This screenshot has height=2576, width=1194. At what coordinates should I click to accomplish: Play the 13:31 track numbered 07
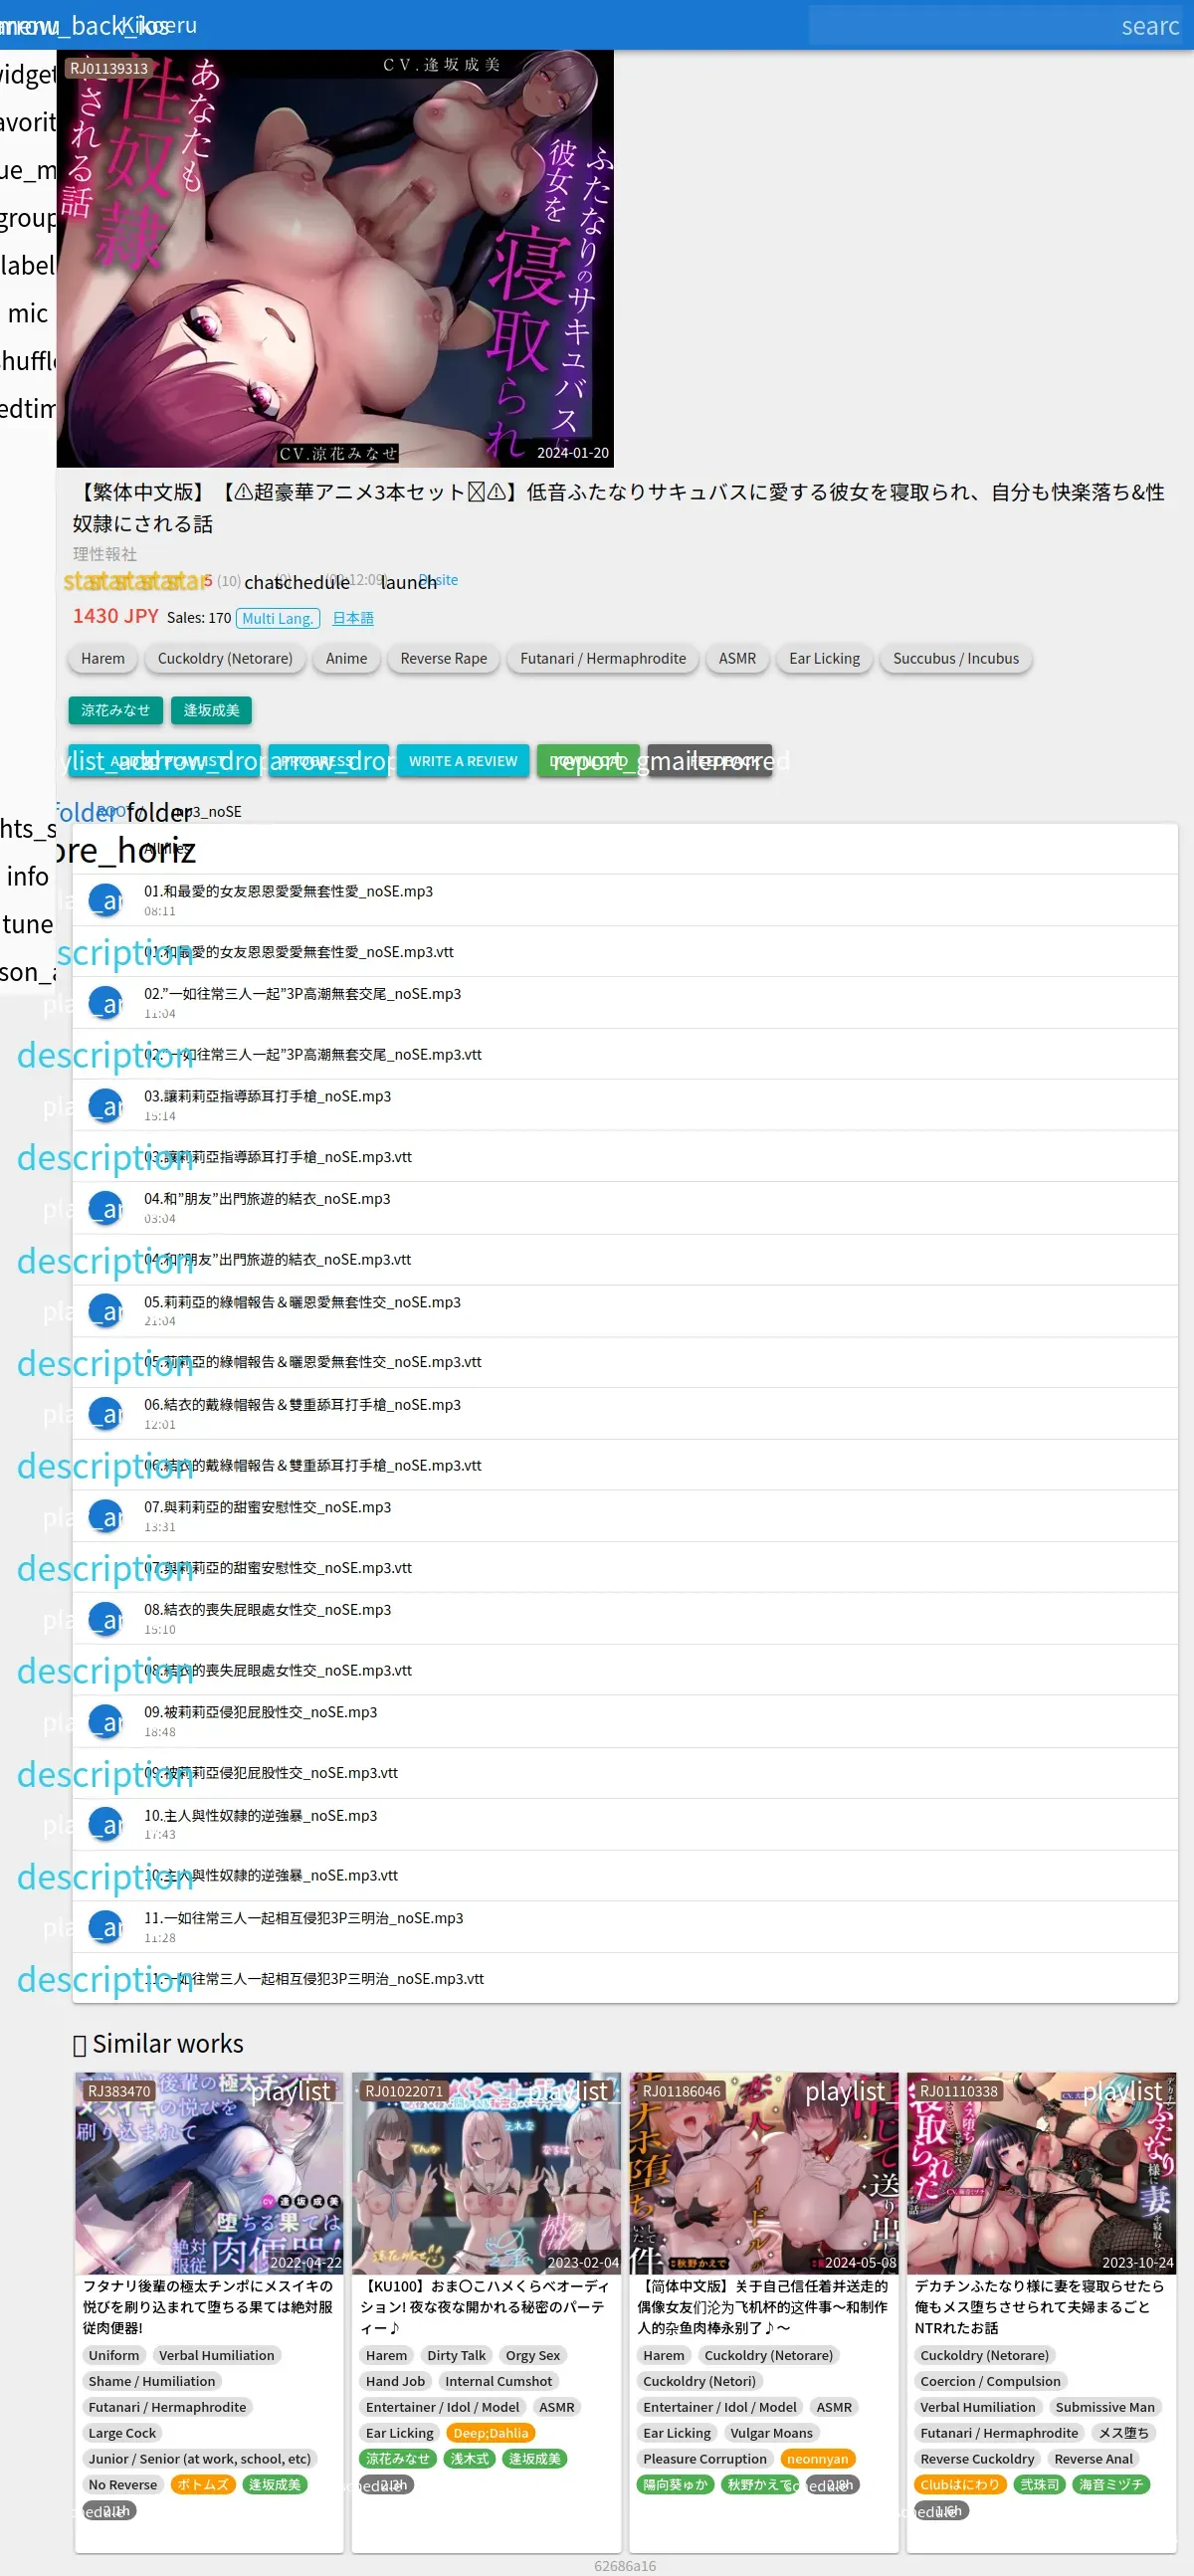(106, 1517)
